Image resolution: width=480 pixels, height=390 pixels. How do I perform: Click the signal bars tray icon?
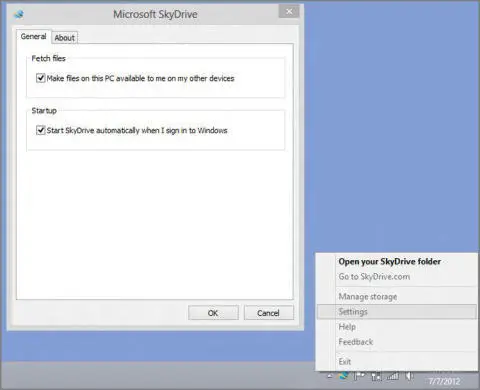pyautogui.click(x=393, y=376)
